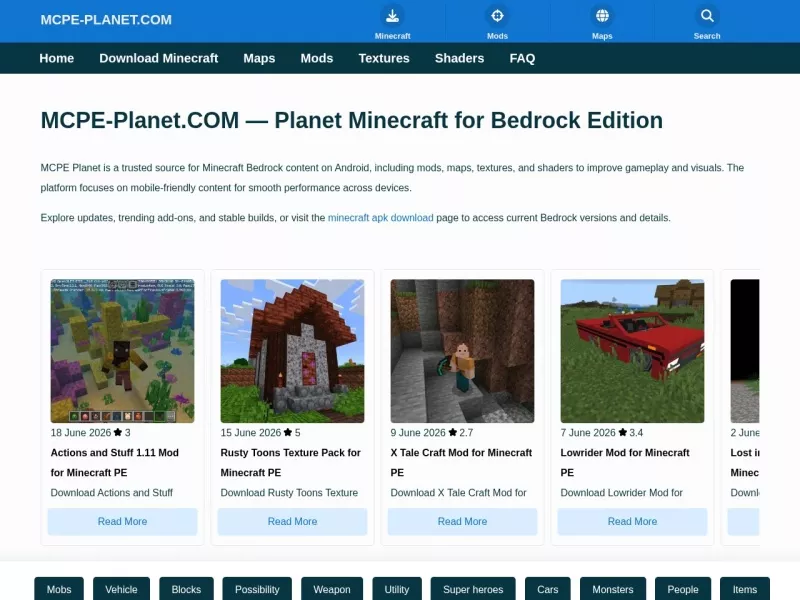The height and width of the screenshot is (600, 800).
Task: Select the Possibility category tag
Action: pos(257,589)
